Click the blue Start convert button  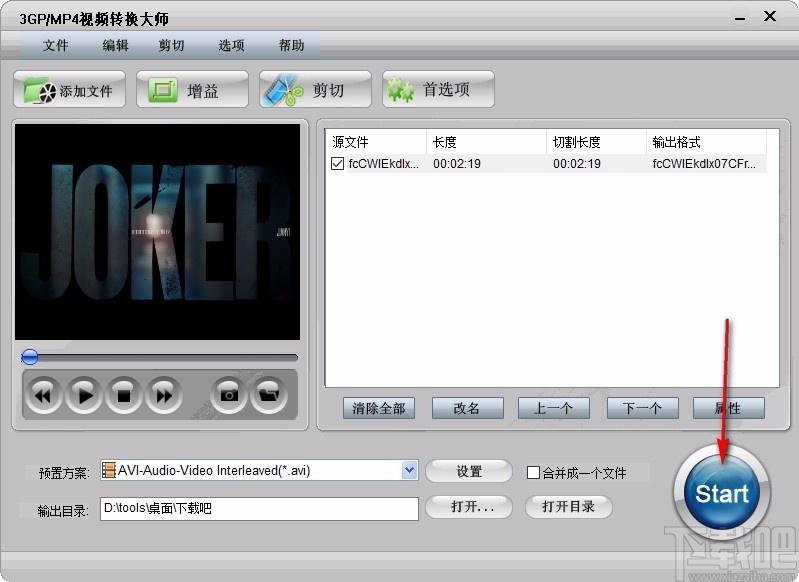tap(722, 493)
